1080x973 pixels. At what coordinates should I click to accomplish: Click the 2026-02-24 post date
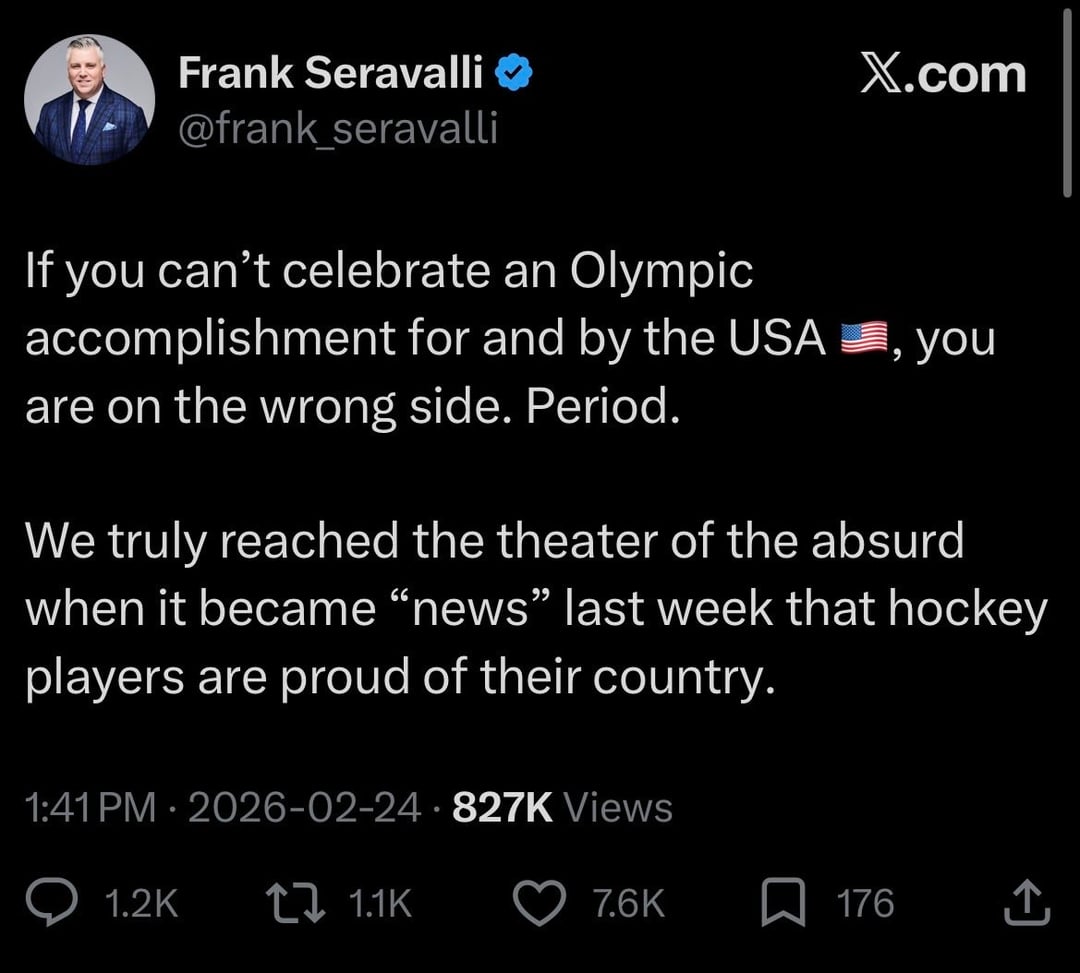[x=304, y=808]
